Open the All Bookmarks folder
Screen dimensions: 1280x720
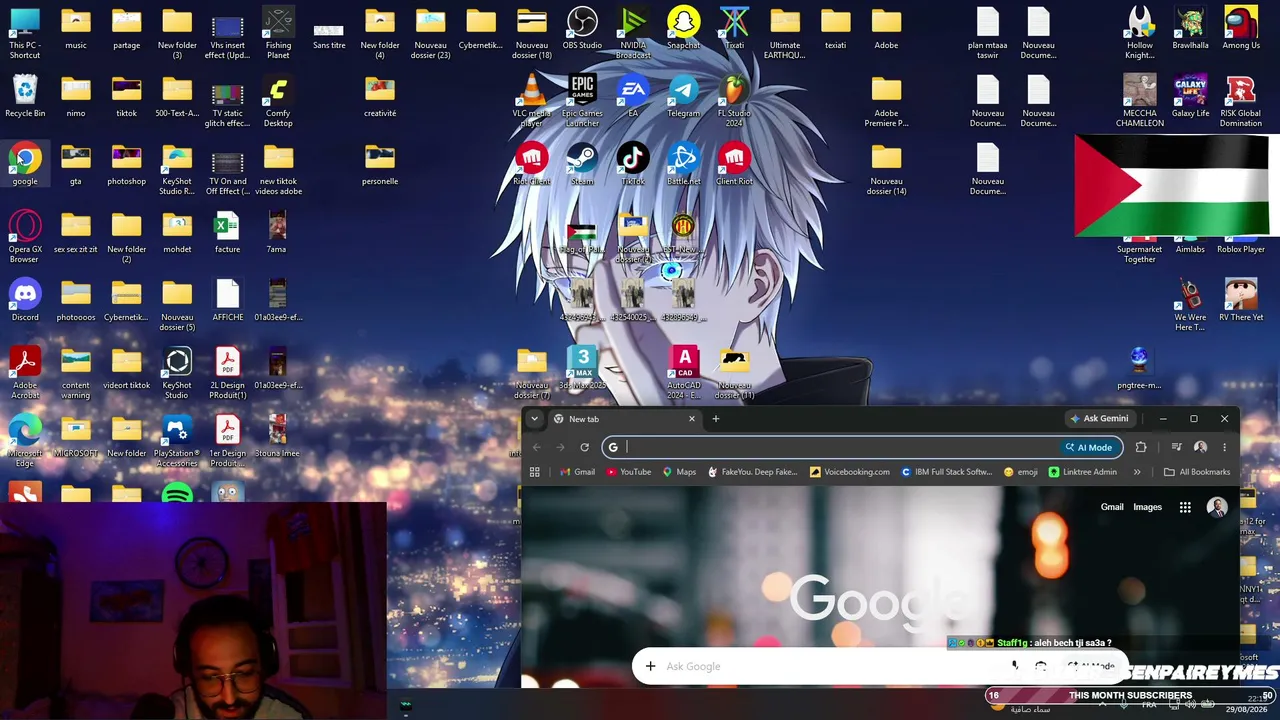click(1197, 472)
